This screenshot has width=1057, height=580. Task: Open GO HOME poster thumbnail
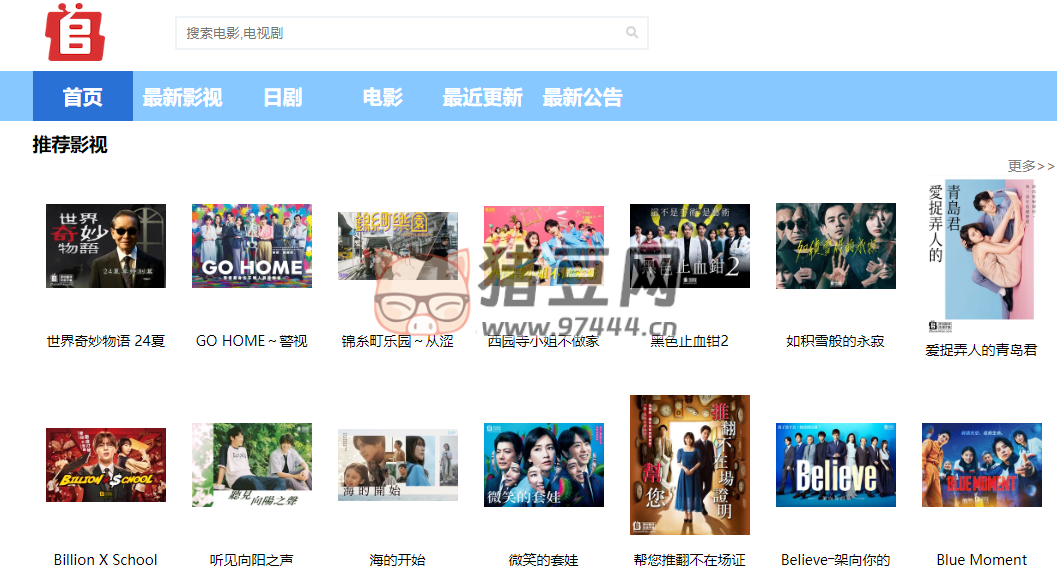point(252,246)
